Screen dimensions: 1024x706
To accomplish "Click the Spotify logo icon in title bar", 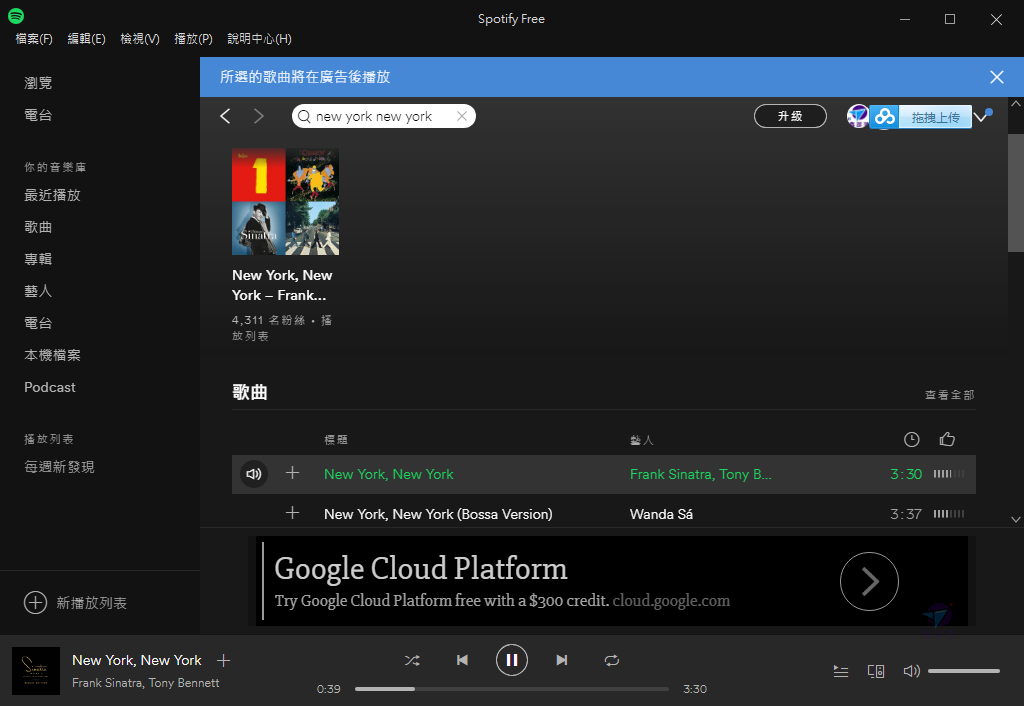I will coord(16,16).
